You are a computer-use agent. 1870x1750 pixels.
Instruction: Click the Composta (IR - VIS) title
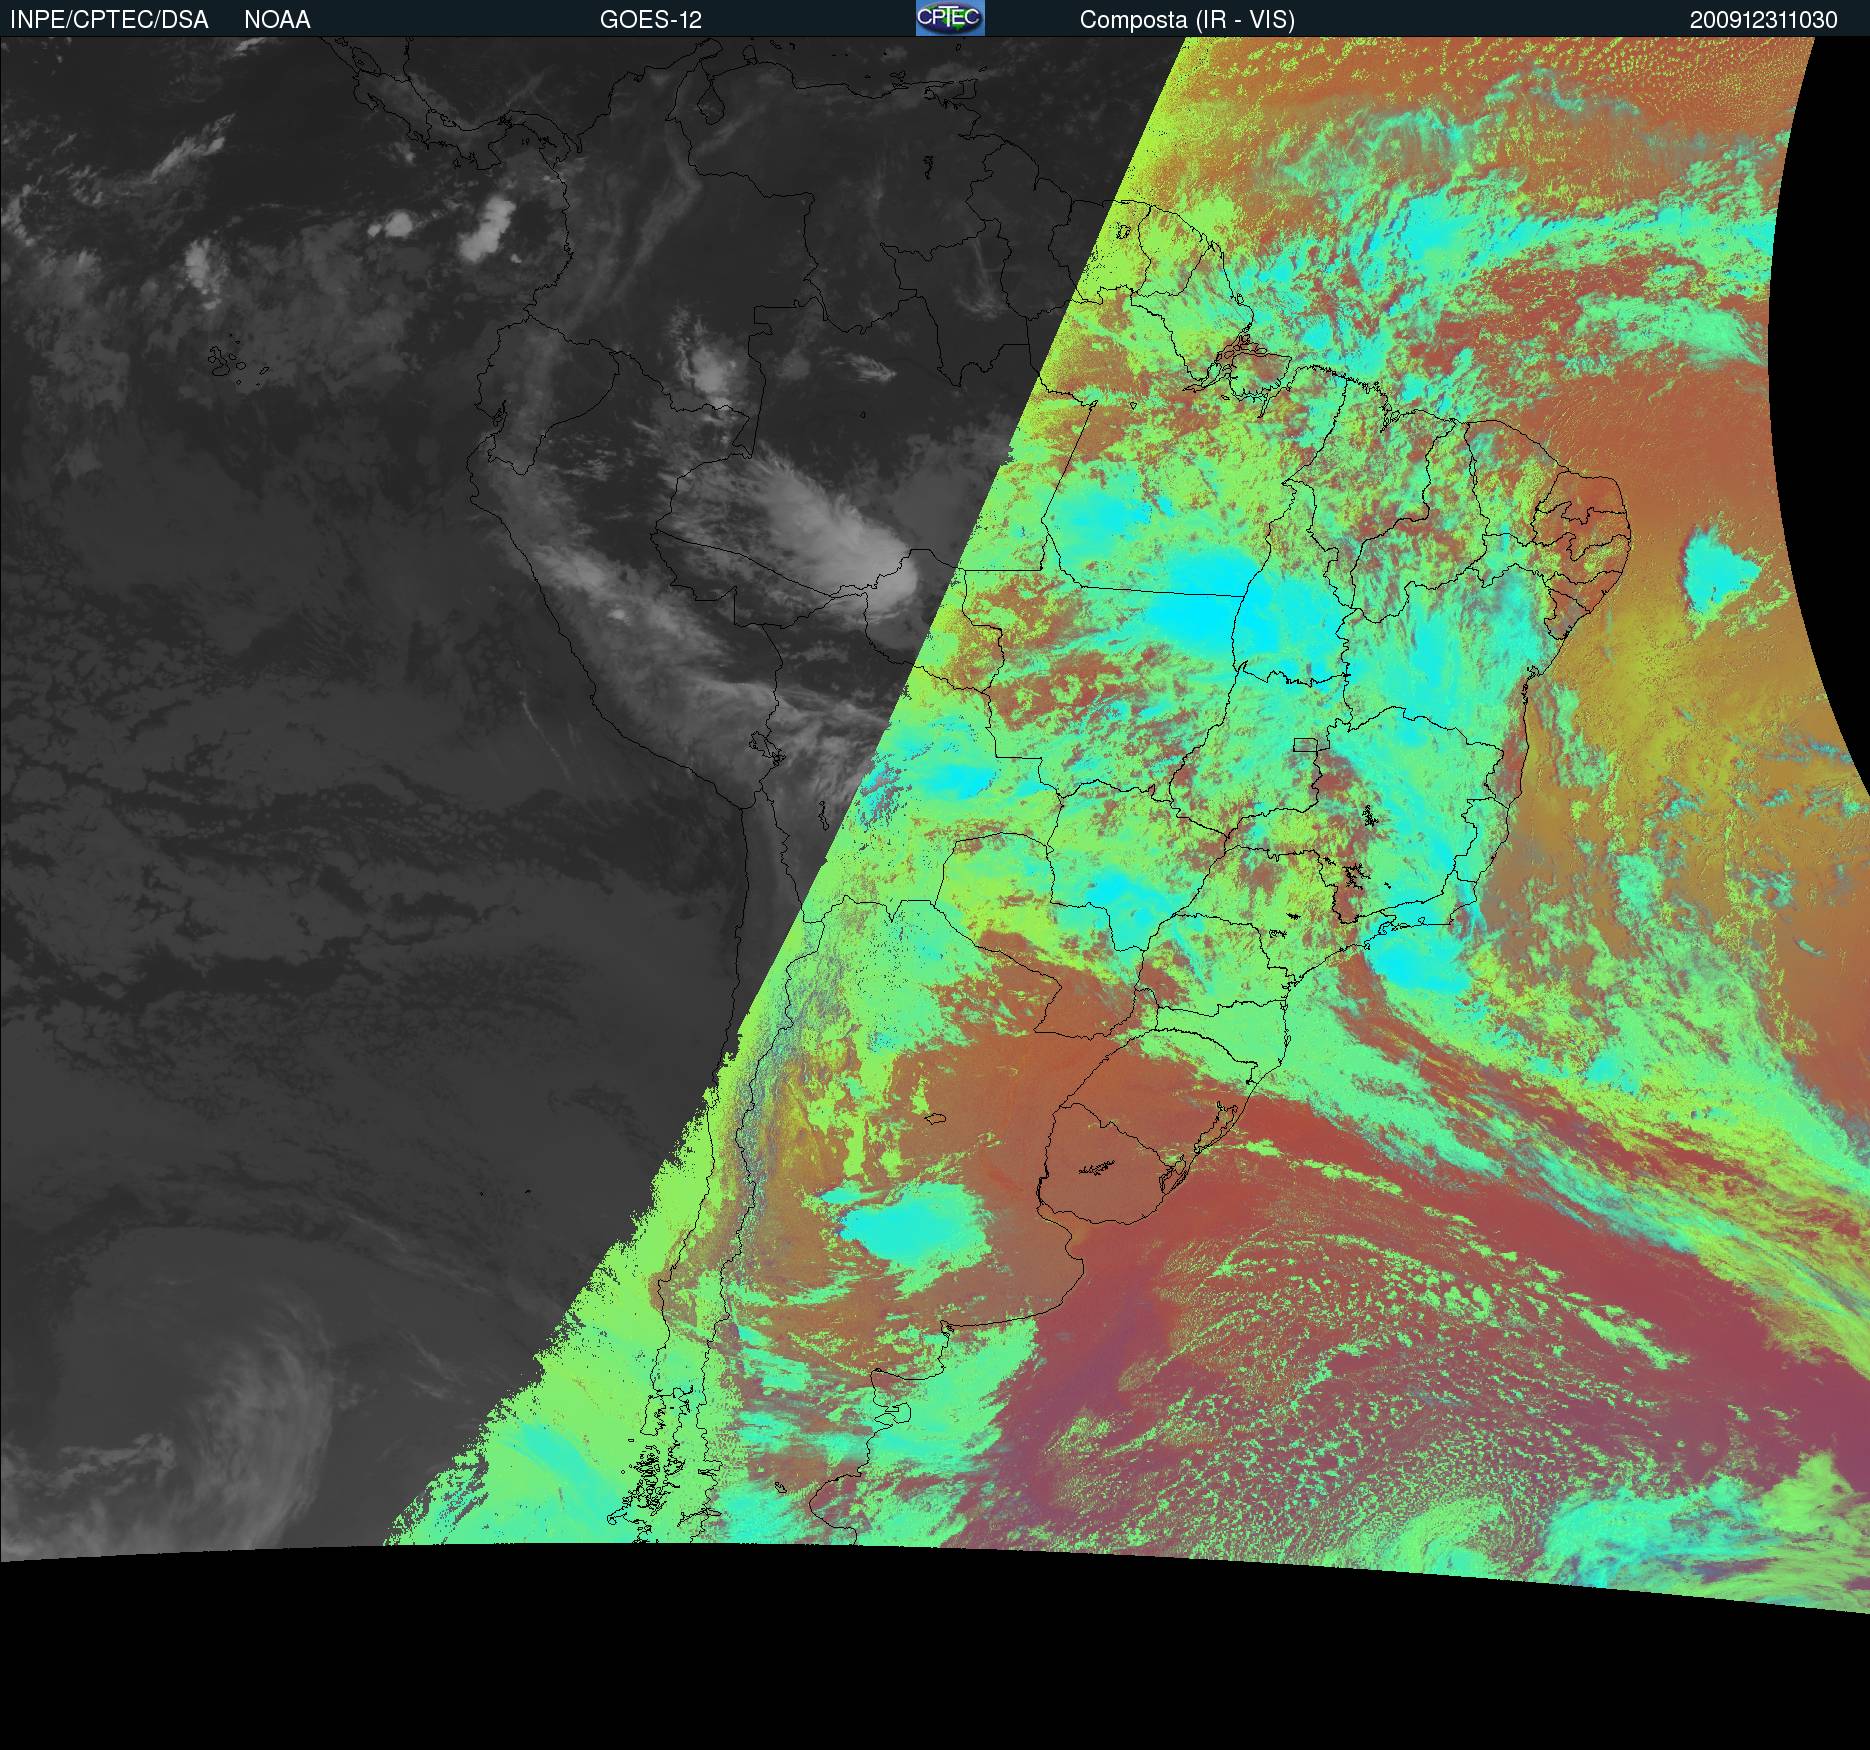1187,20
